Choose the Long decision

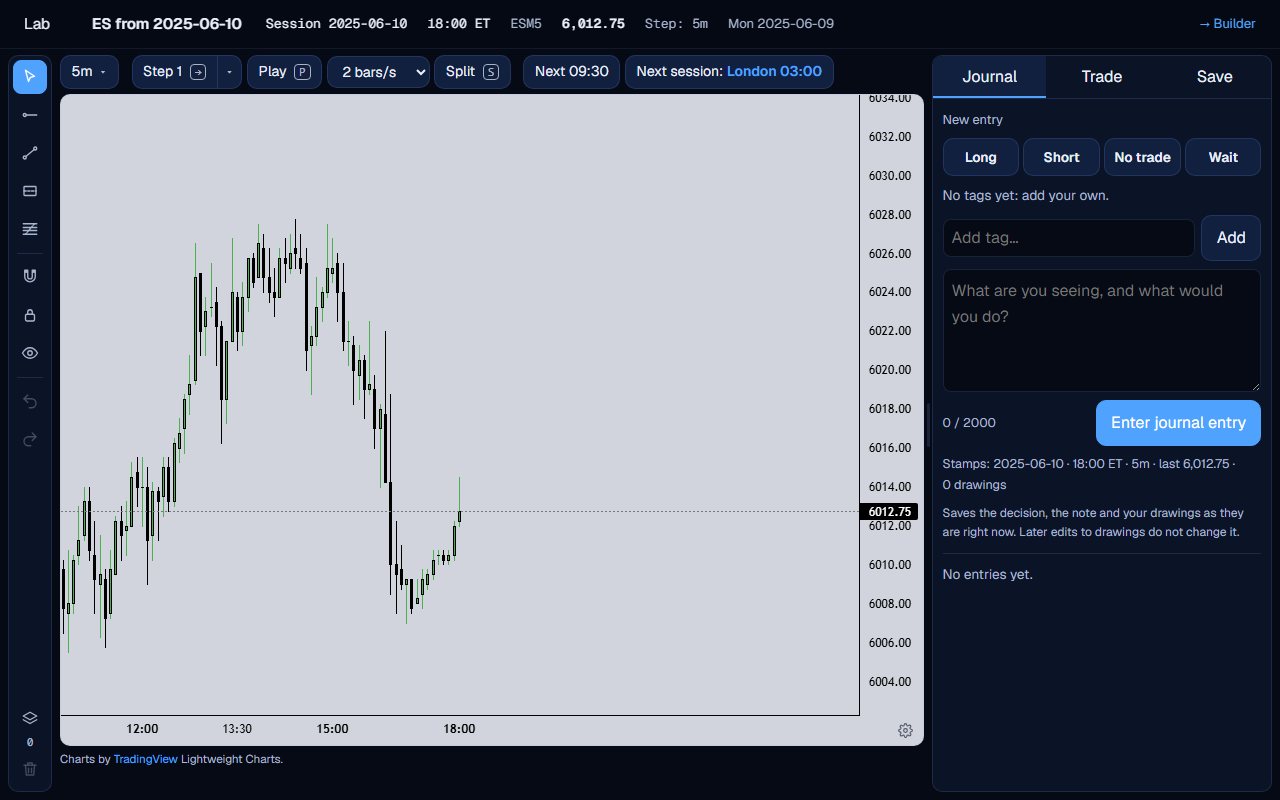click(981, 157)
